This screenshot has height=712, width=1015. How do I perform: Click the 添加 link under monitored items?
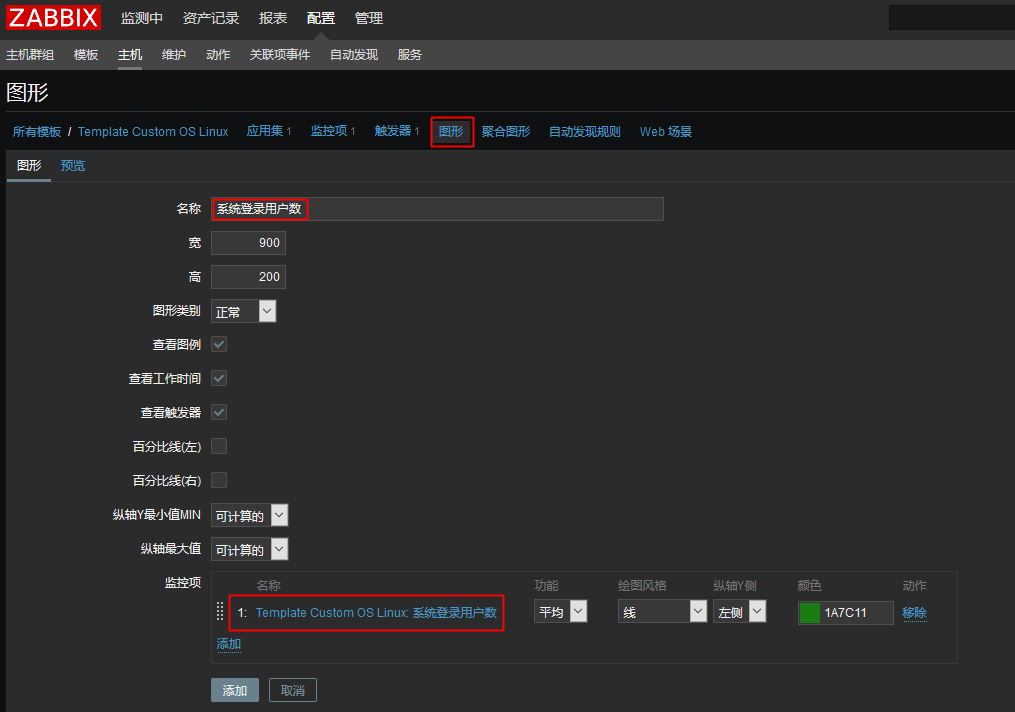coord(229,644)
